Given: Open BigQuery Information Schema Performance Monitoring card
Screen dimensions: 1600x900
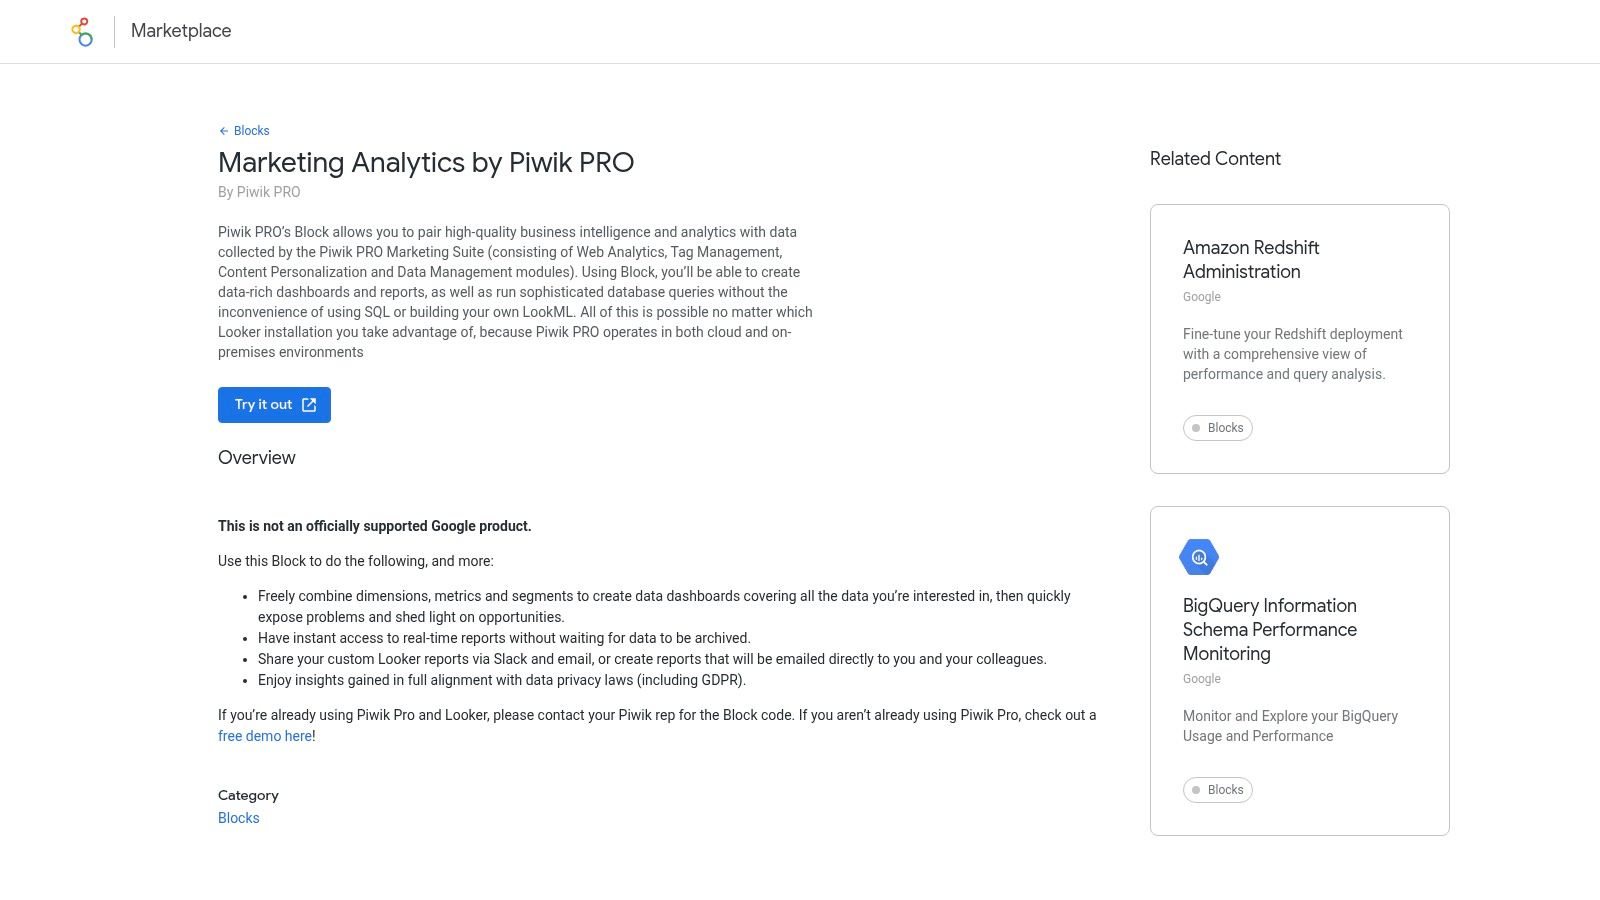Looking at the screenshot, I should click(1270, 629).
